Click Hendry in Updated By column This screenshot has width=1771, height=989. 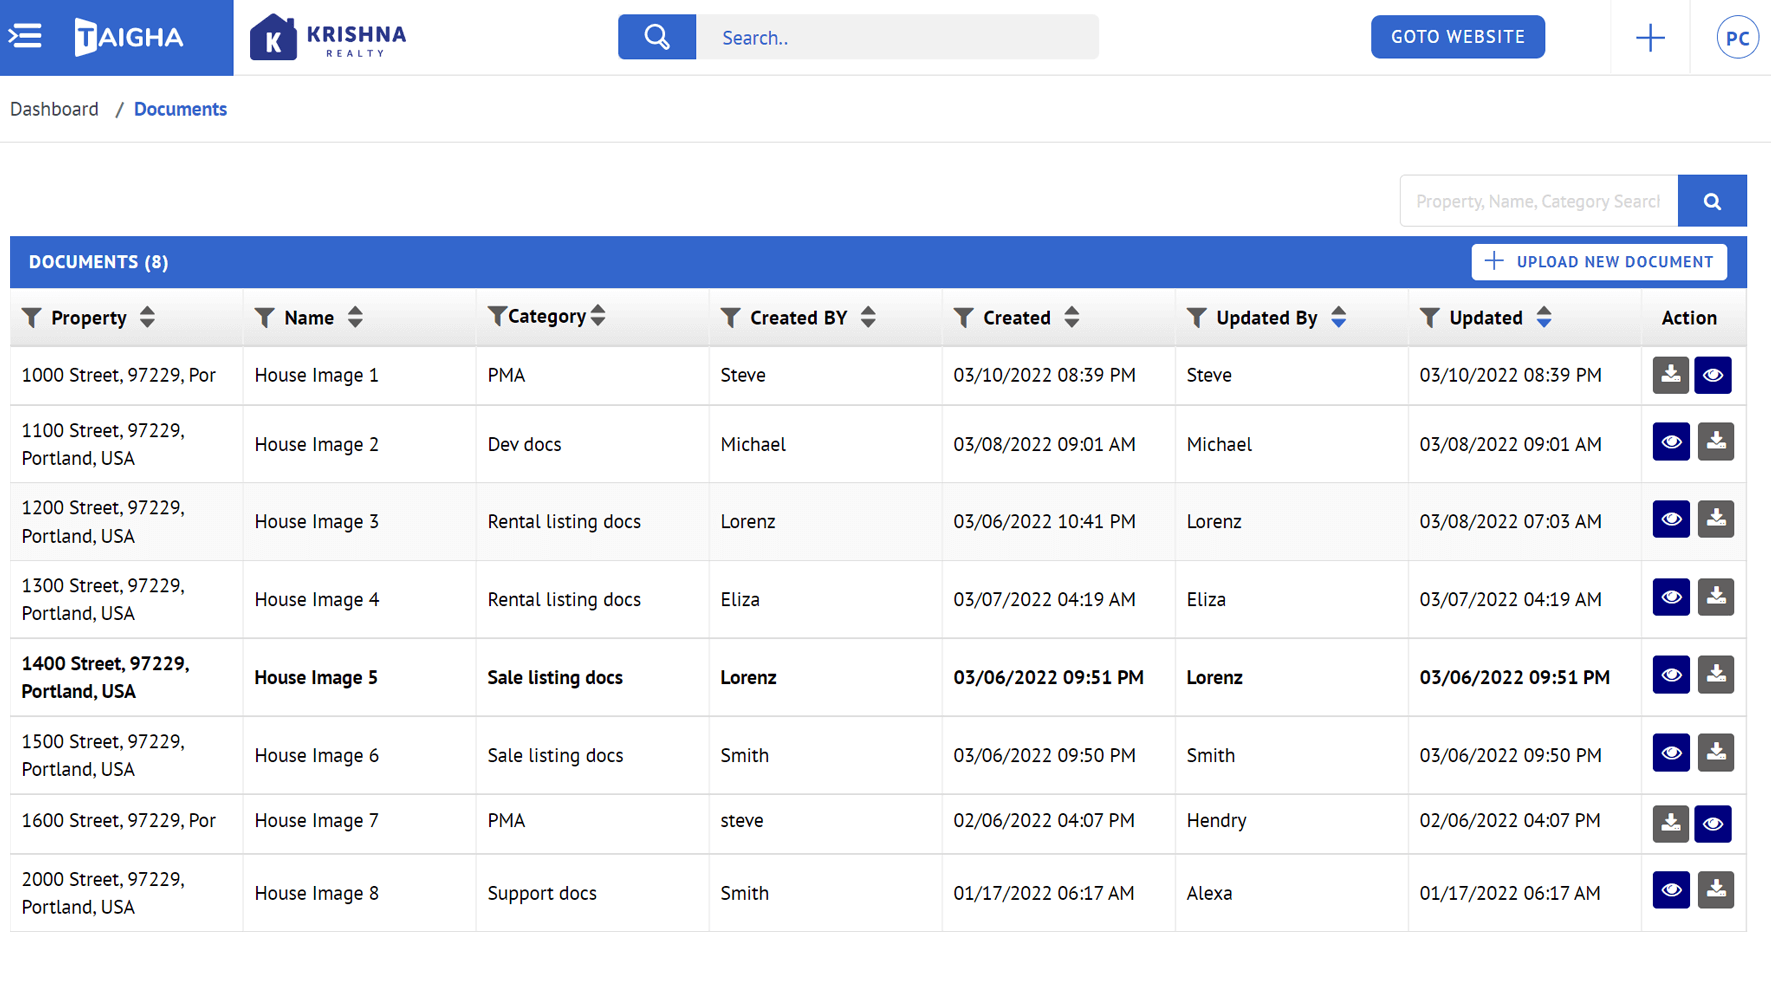click(1216, 820)
